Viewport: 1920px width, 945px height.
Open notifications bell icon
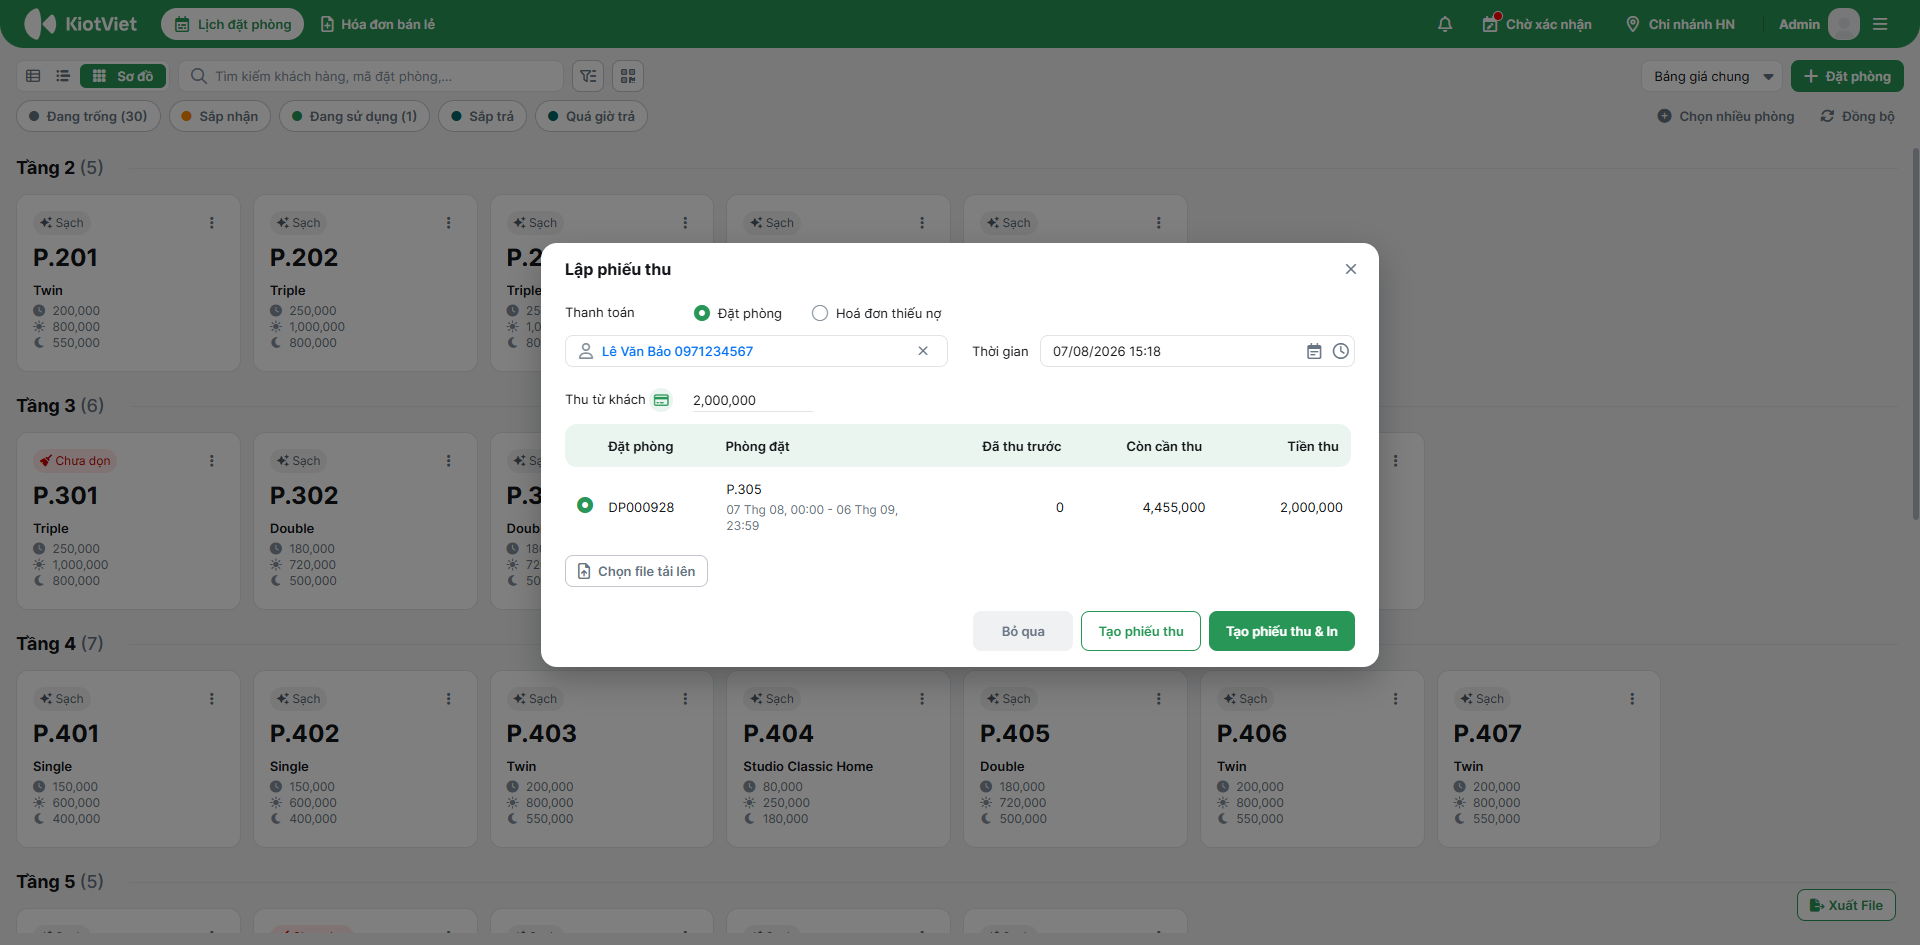coord(1445,24)
